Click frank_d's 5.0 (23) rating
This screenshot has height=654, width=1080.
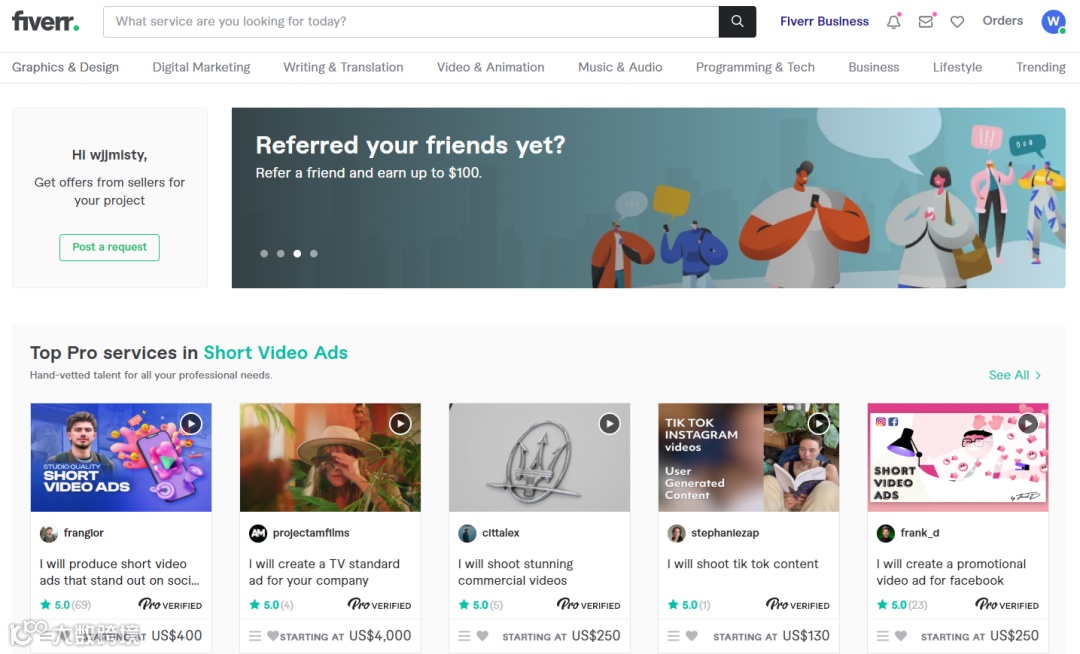pyautogui.click(x=902, y=604)
